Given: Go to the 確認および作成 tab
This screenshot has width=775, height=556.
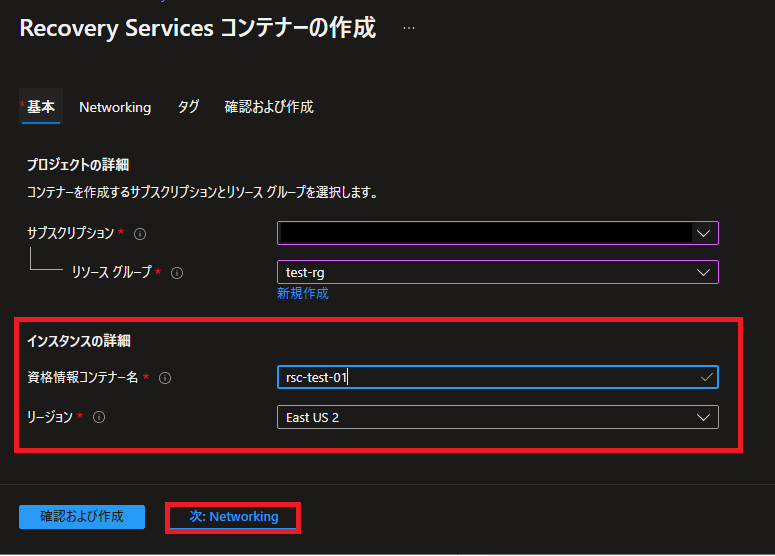Looking at the screenshot, I should pyautogui.click(x=269, y=107).
